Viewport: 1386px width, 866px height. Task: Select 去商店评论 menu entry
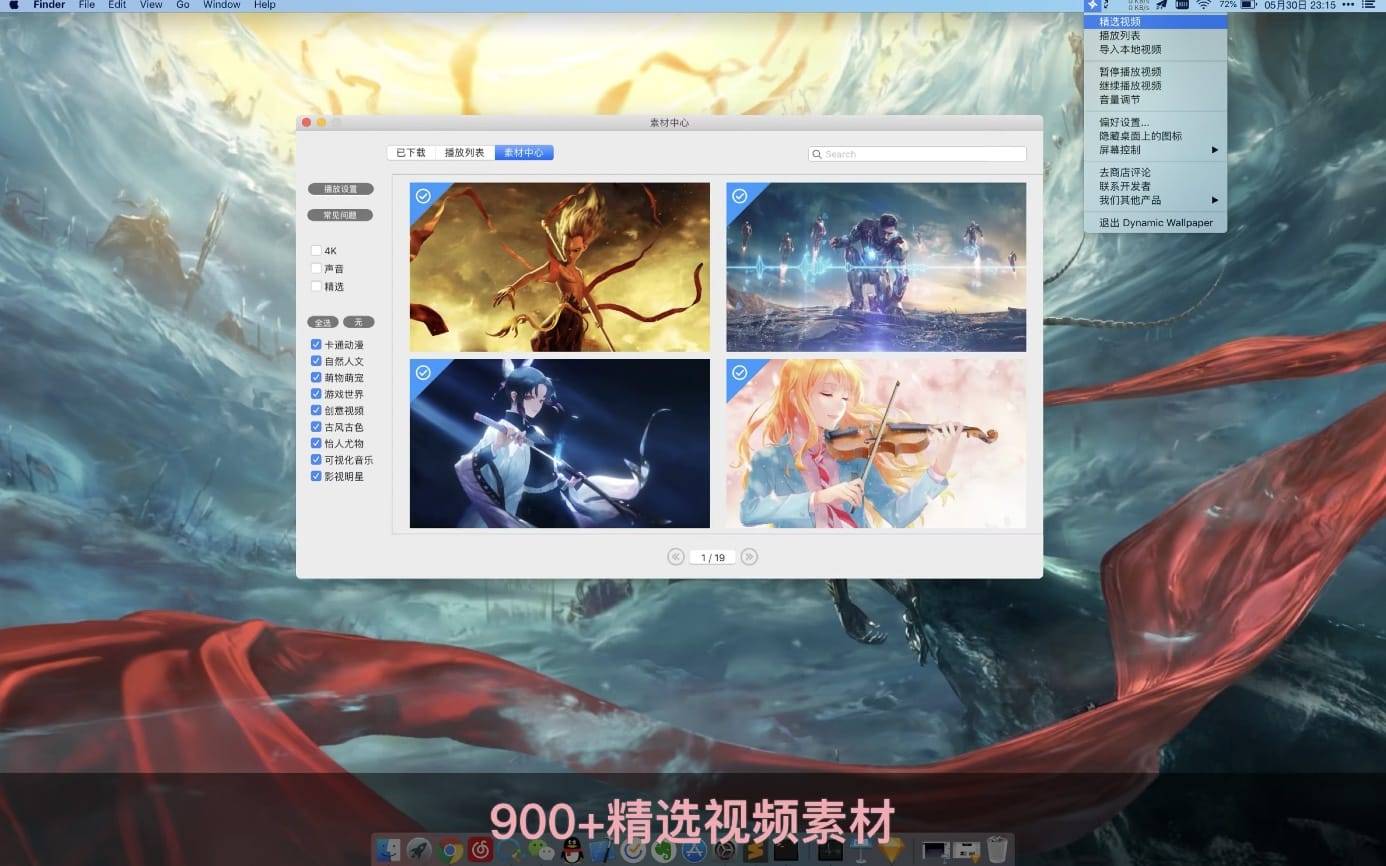tap(1155, 172)
